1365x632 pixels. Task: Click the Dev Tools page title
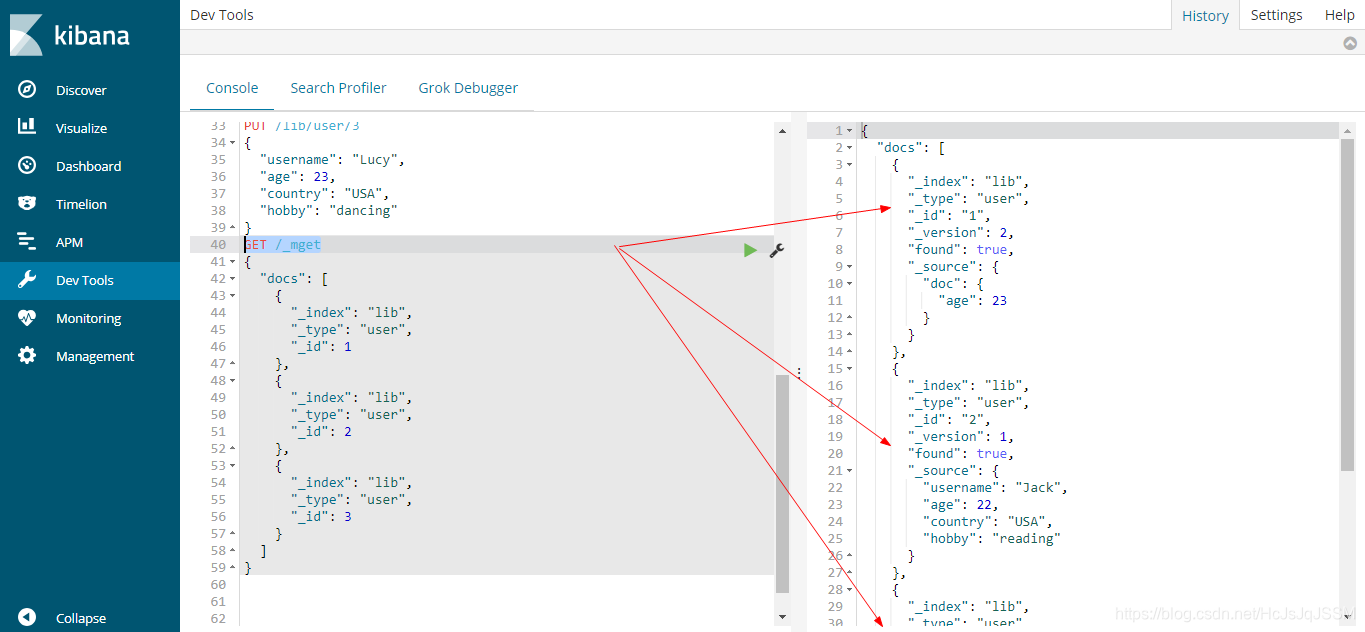tap(222, 15)
